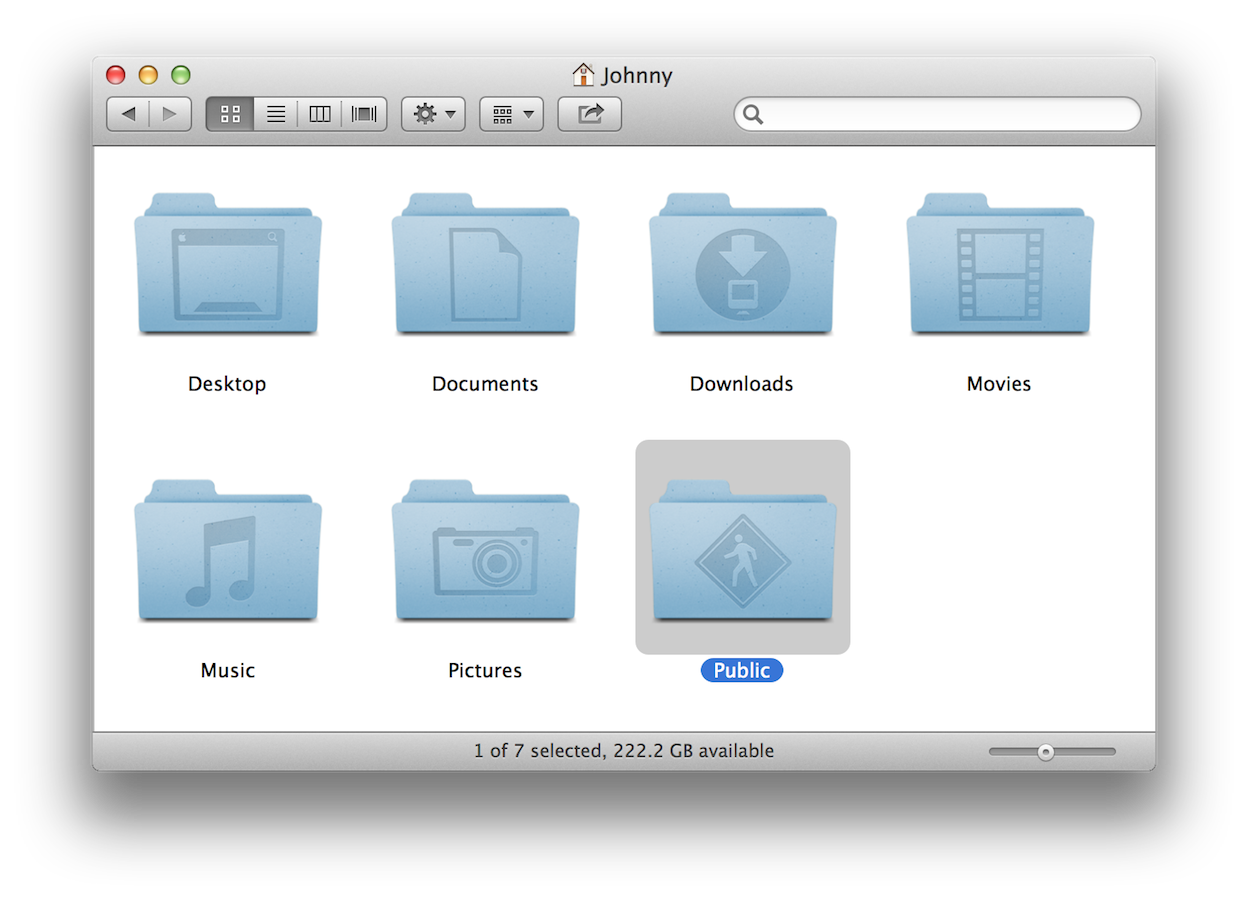Click the Music label
1248x899 pixels.
click(x=228, y=671)
